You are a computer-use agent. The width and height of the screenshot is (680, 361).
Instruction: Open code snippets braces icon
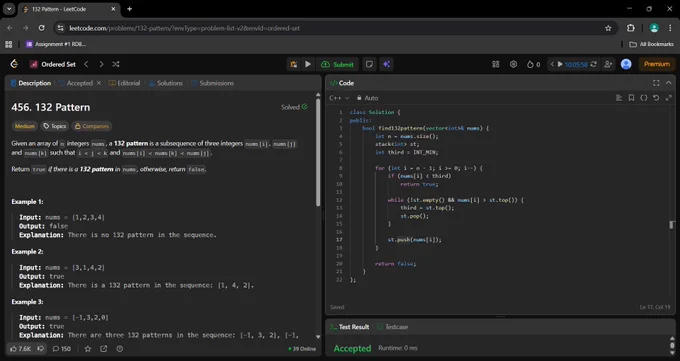tap(644, 98)
